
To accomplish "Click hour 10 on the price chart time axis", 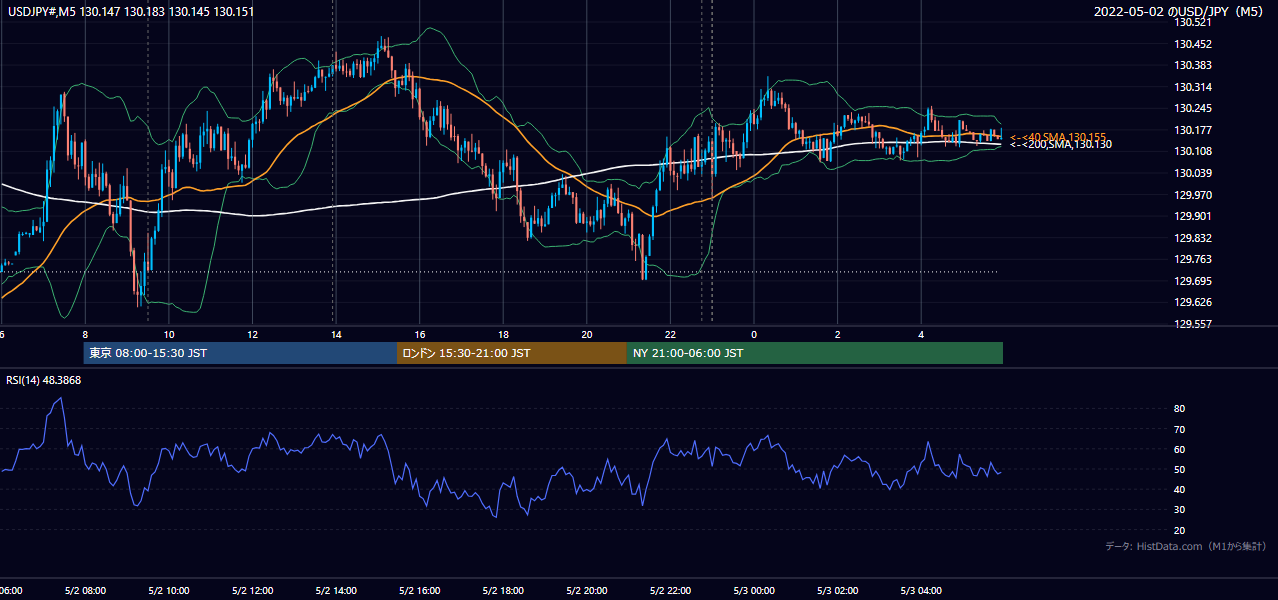I will point(169,334).
